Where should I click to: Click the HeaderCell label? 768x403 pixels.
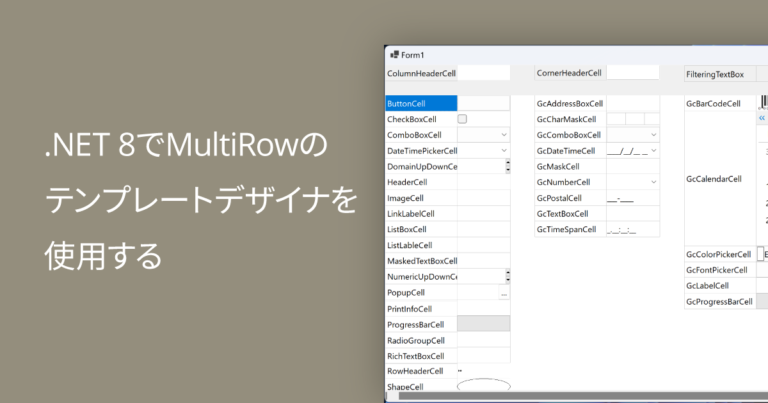pos(407,182)
